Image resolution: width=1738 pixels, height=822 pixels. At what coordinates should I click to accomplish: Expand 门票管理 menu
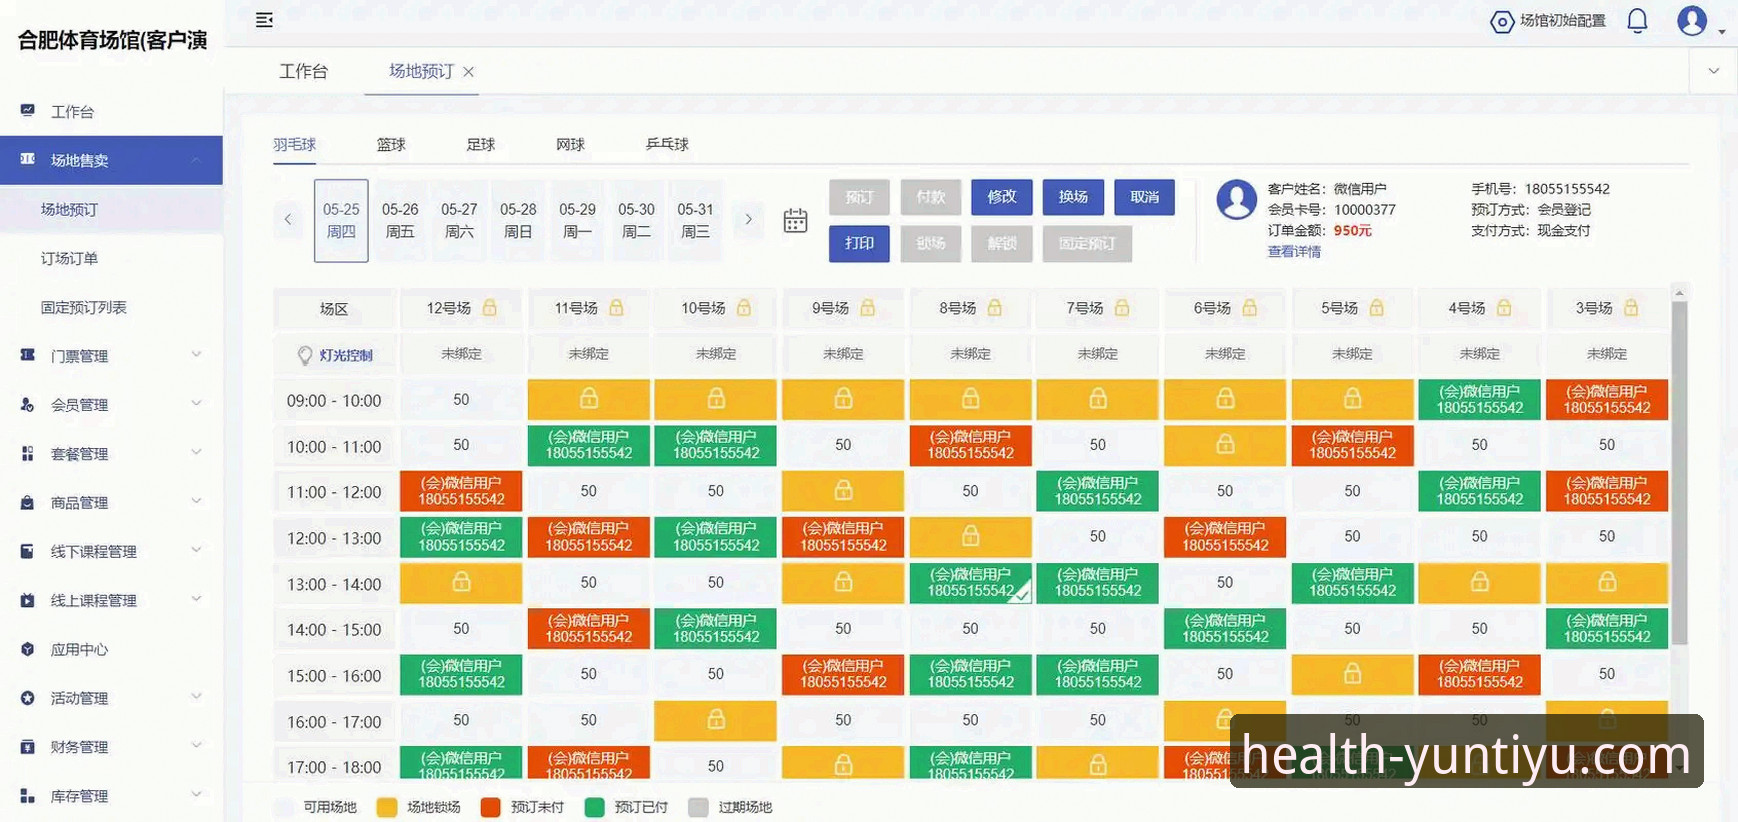(x=197, y=354)
